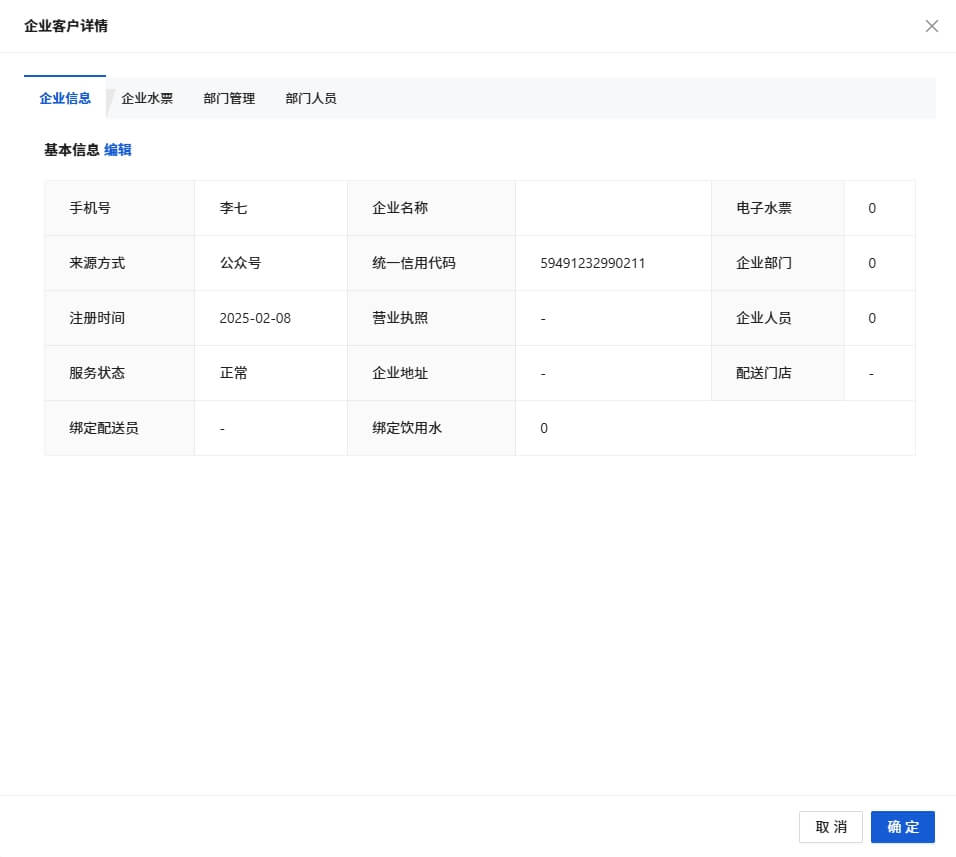956x857 pixels.
Task: Click the 企业部门 label
Action: tap(764, 263)
